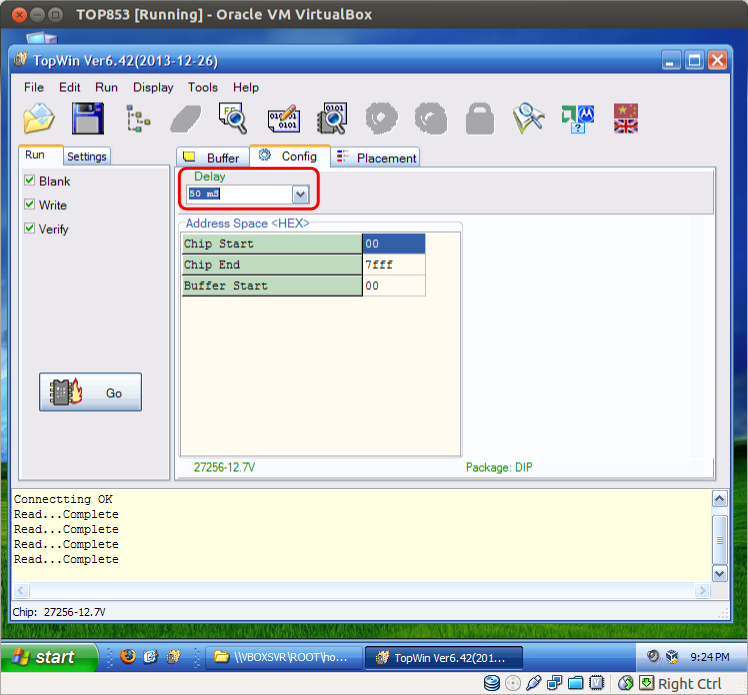Click the grayed eraser chip icon
The image size is (748, 695).
(x=186, y=119)
